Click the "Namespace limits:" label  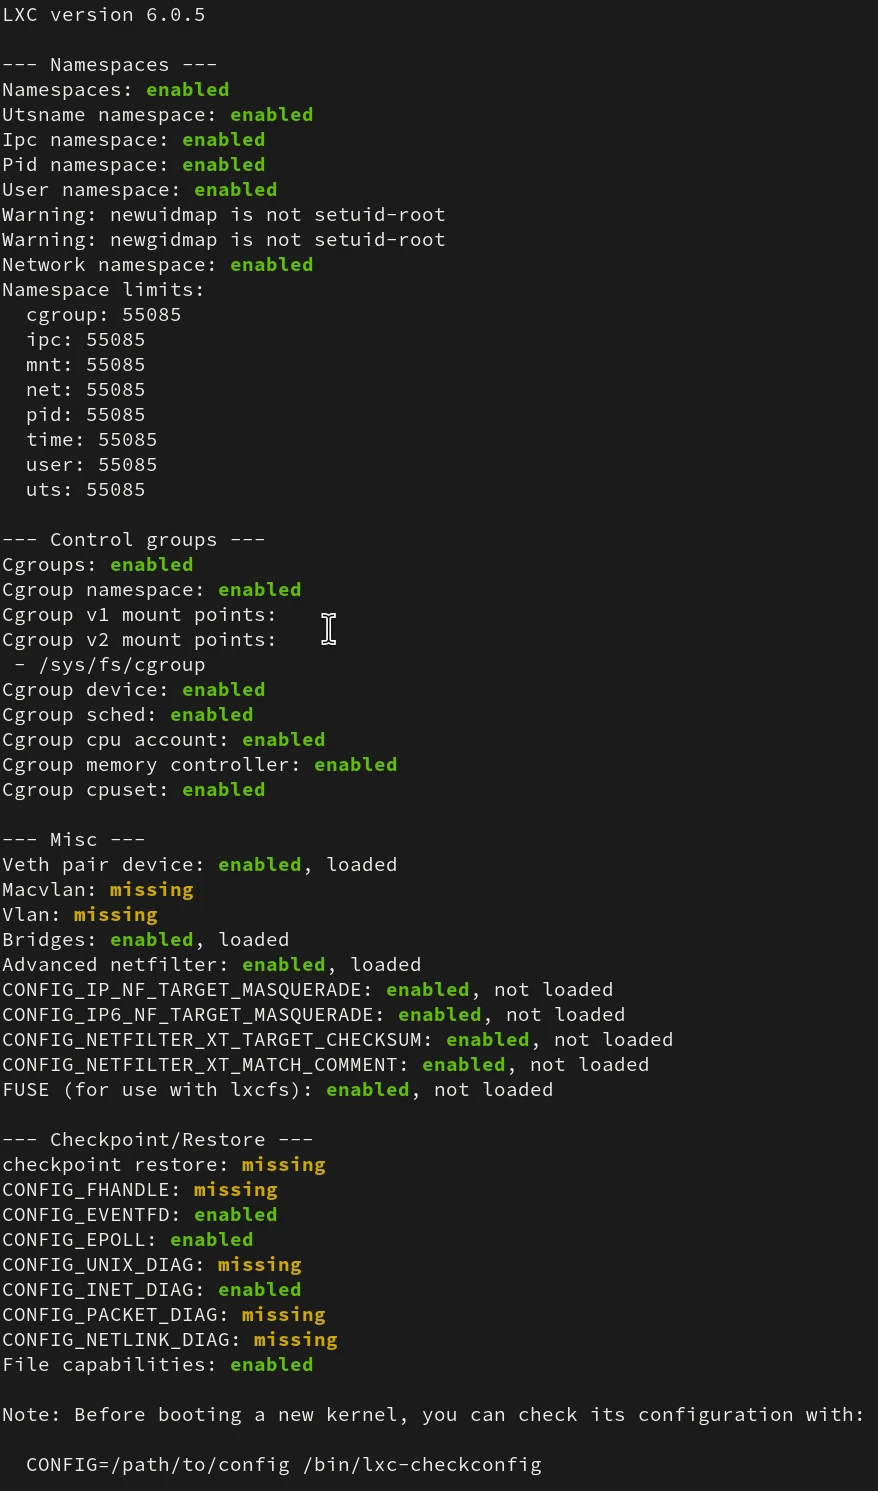103,290
